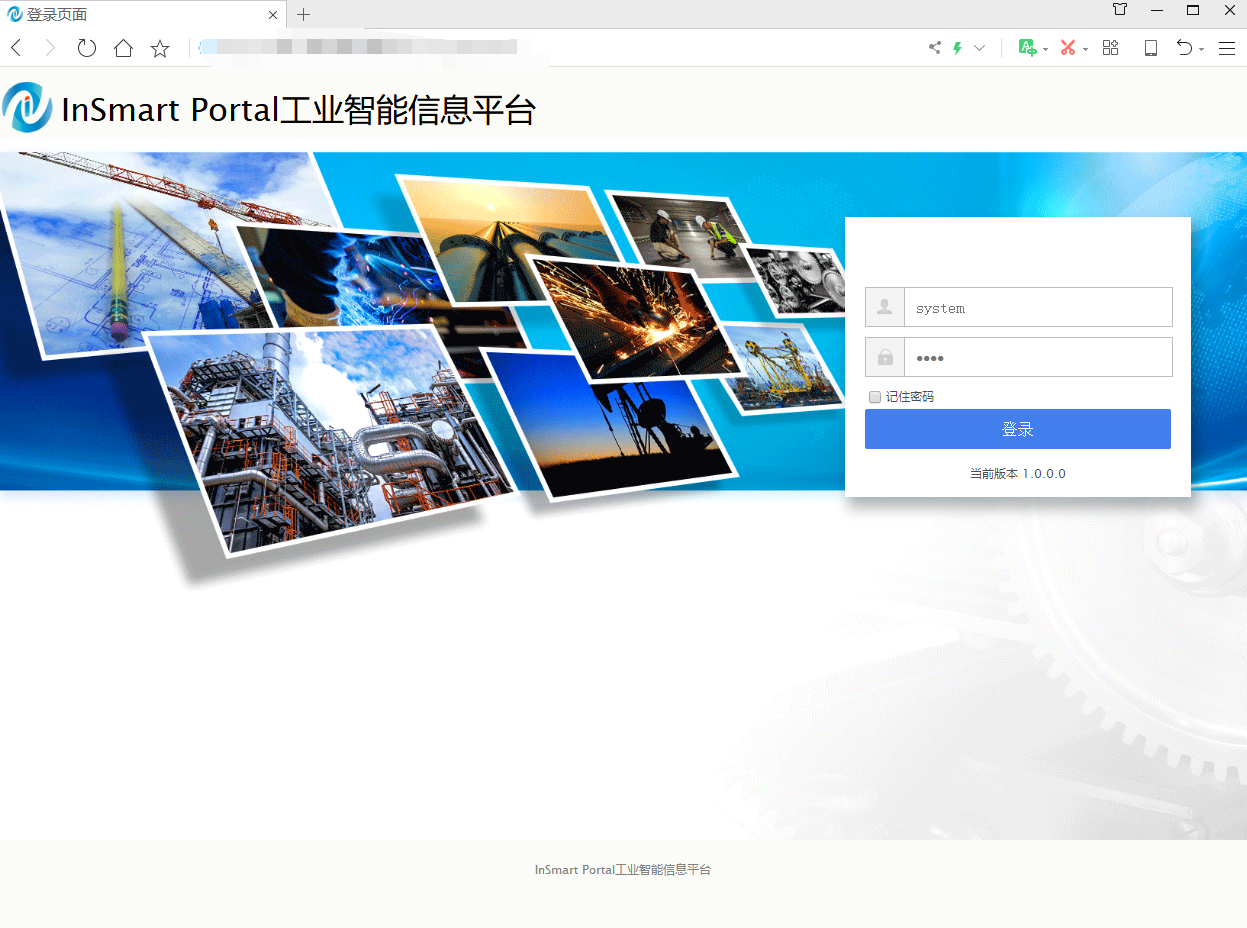Open the scissors screenshot dropdown arrow
This screenshot has width=1247, height=928.
(1085, 49)
